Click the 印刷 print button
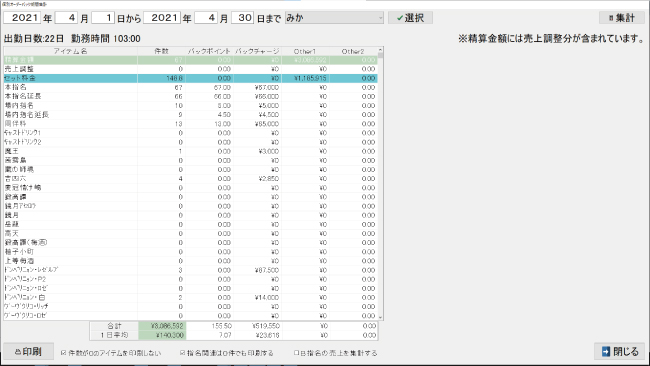 click(x=29, y=351)
